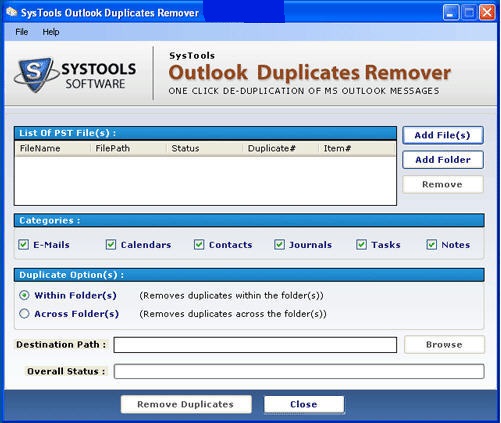Screen dimensions: 501x423
Task: Click the Add Folder button
Action: click(443, 160)
